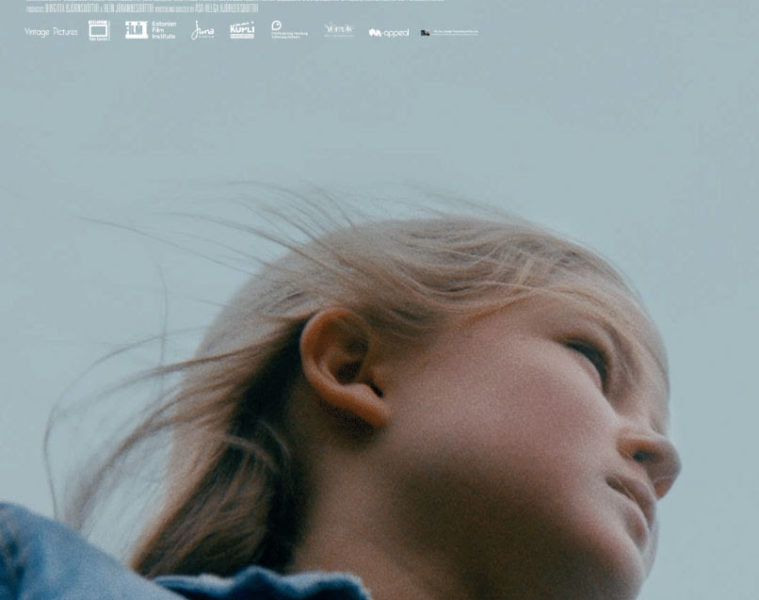Click the denim jacket collar
Viewport: 759px width, 600px height.
260,585
